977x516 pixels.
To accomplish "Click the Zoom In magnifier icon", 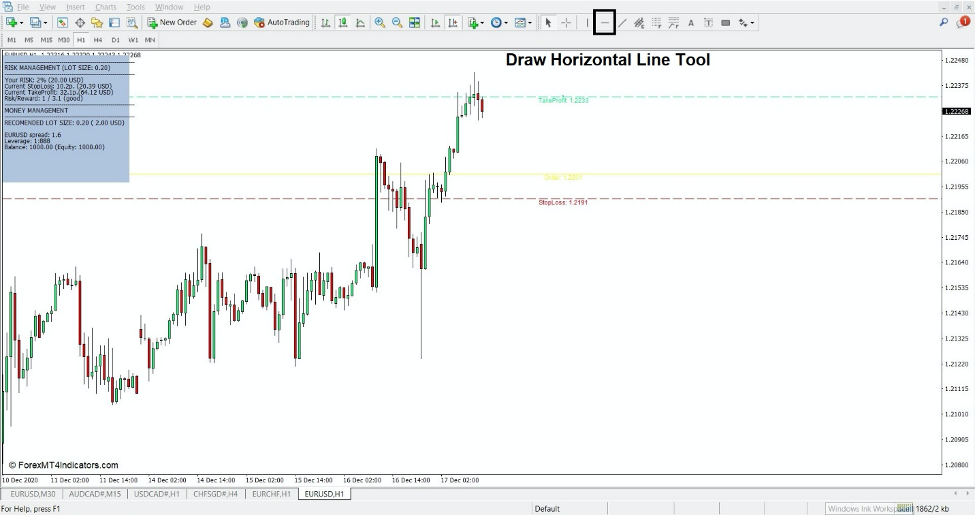I will pyautogui.click(x=380, y=22).
